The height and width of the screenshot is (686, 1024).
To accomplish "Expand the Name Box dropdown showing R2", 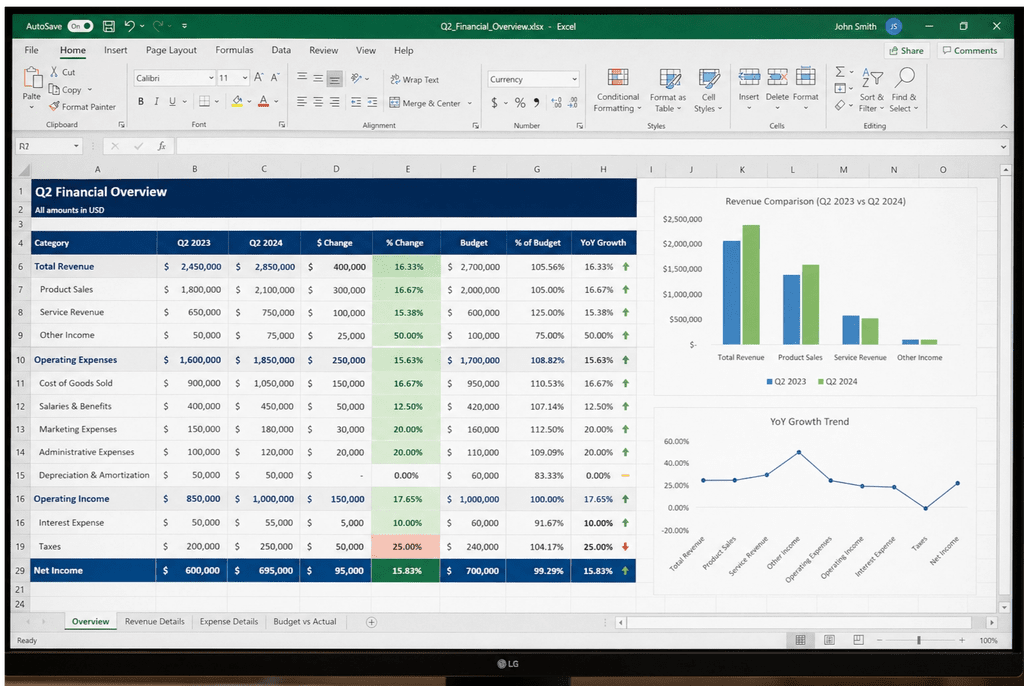I will click(76, 146).
